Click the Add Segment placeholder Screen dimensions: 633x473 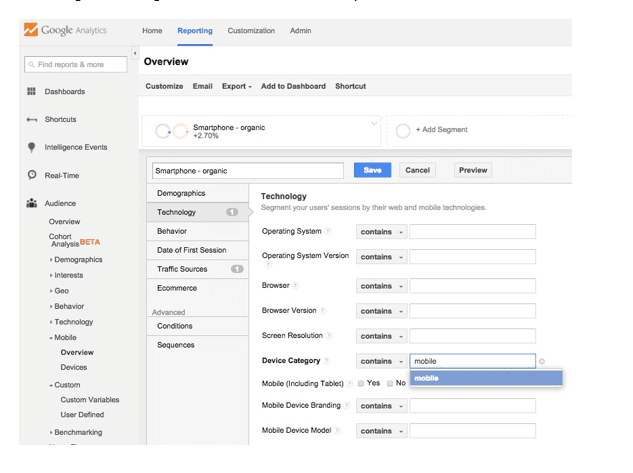click(x=440, y=131)
